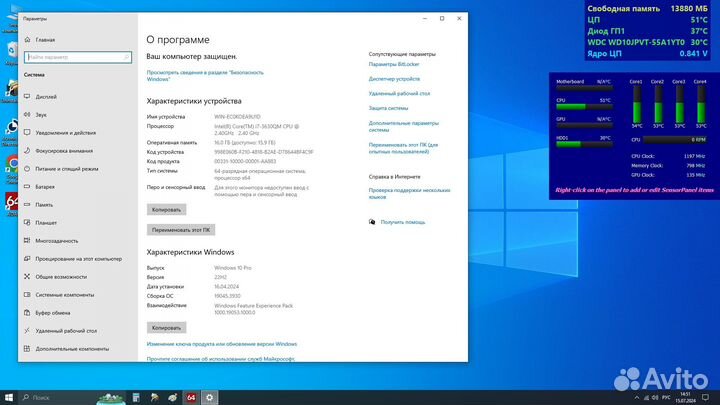
Task: Click the search magnifier in Найти параметр
Action: pyautogui.click(x=126, y=57)
